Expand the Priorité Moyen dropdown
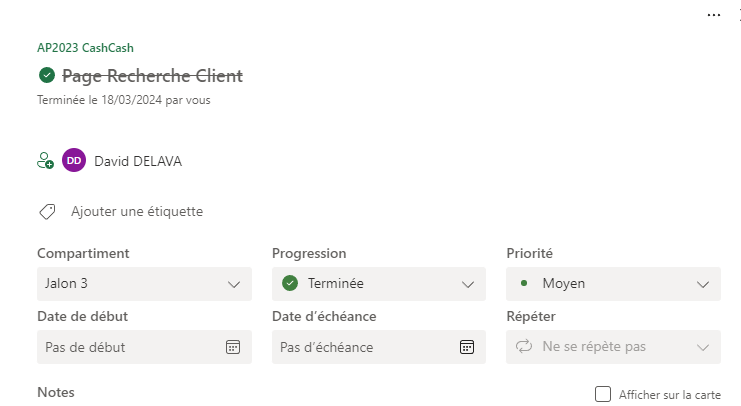Screen dimensions: 741x406 (x=702, y=284)
